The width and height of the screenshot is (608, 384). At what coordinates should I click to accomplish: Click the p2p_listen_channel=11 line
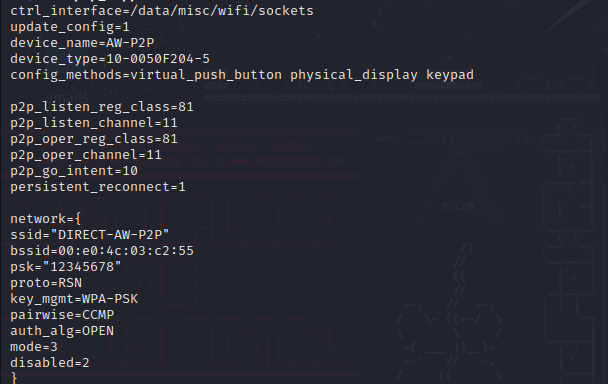[94, 123]
